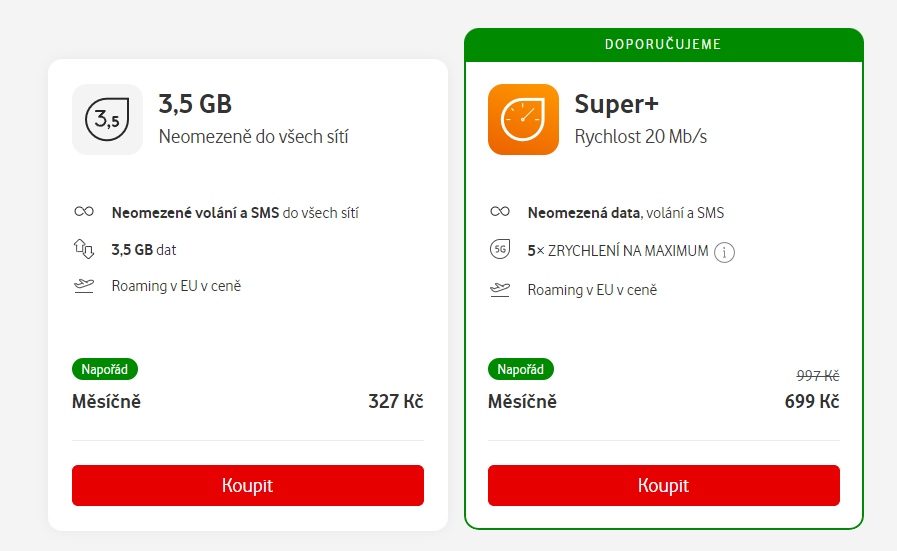Viewport: 897px width, 551px height.
Task: Click the 699 Kč discounted price
Action: click(x=812, y=402)
